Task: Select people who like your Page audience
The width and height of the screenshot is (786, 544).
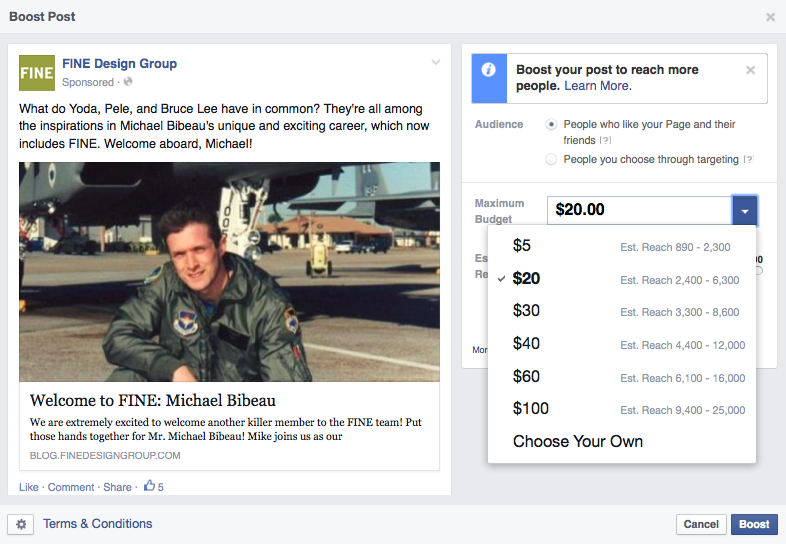Action: 552,125
